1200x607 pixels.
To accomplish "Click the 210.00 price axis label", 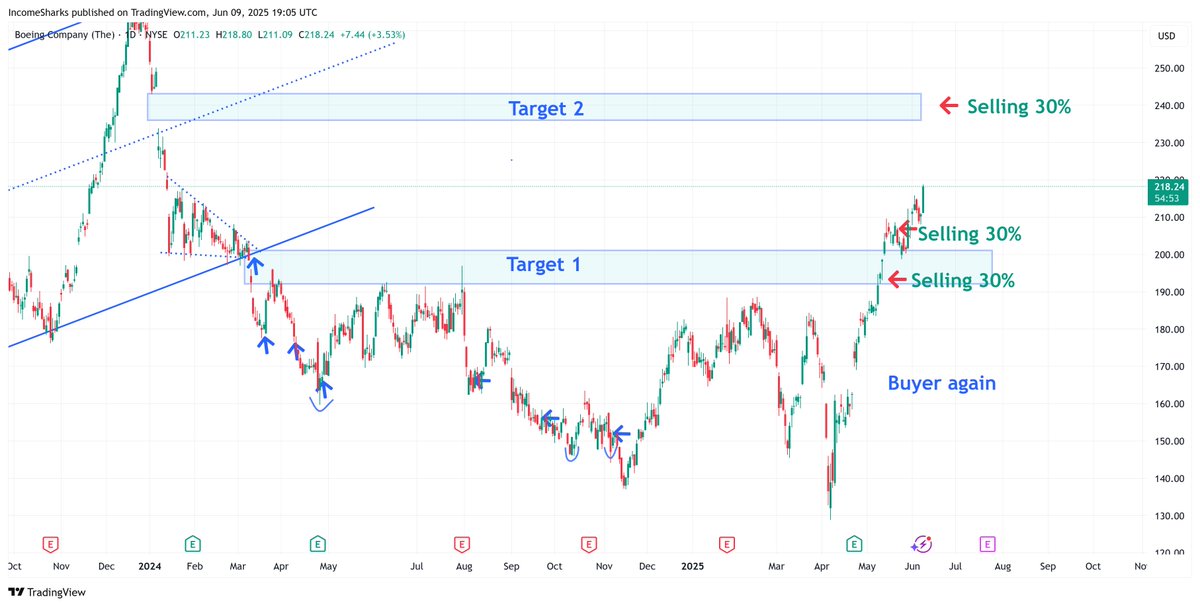I will click(x=1170, y=218).
